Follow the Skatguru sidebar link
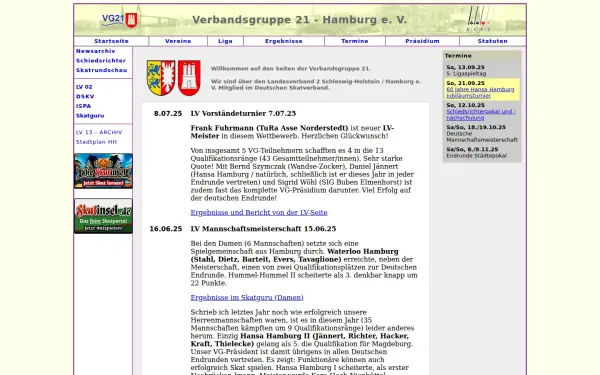Image resolution: width=600 pixels, height=375 pixels. [90, 116]
